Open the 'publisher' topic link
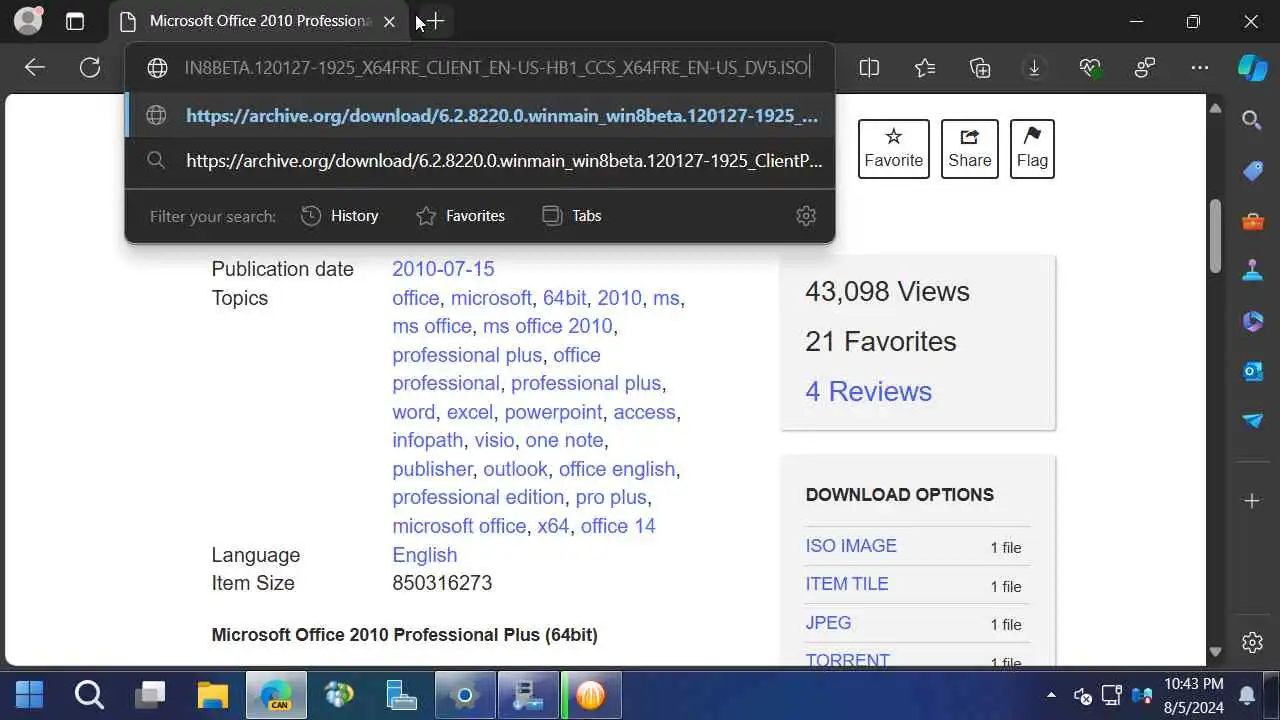 pyautogui.click(x=432, y=469)
